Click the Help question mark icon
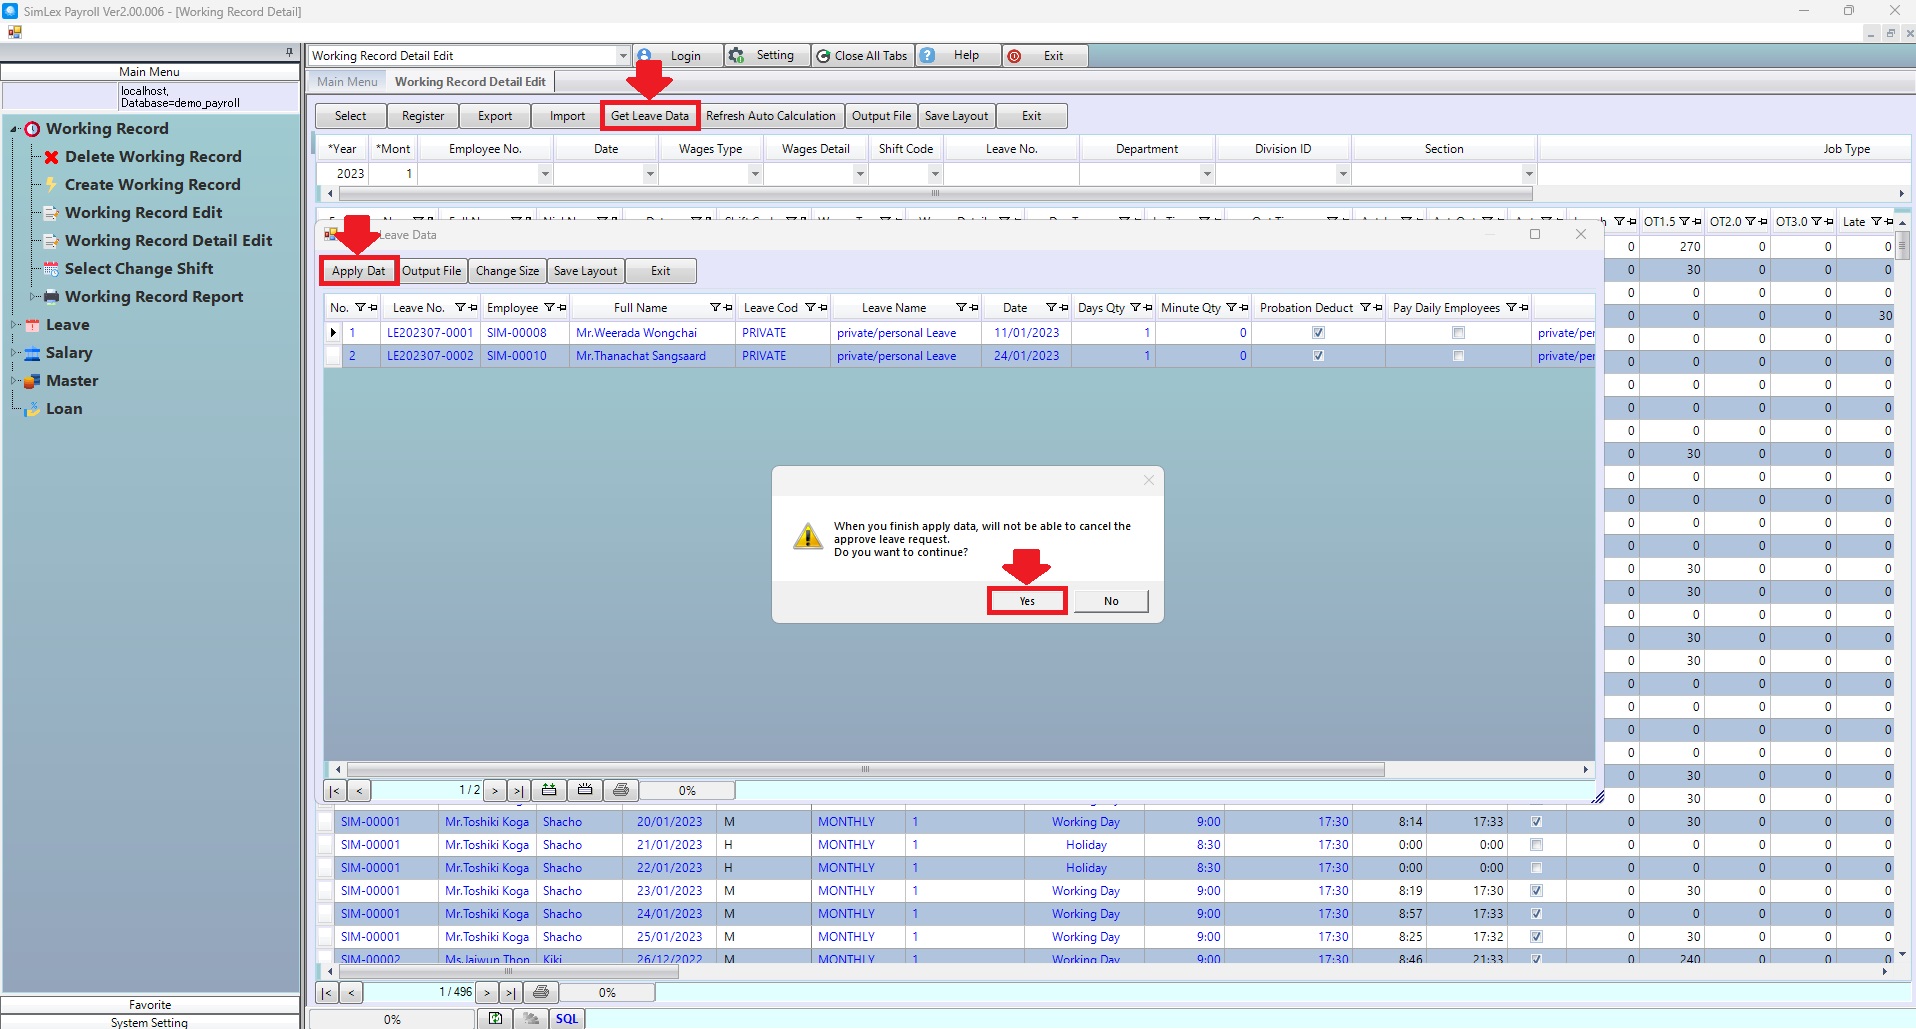Image resolution: width=1916 pixels, height=1029 pixels. (x=928, y=56)
